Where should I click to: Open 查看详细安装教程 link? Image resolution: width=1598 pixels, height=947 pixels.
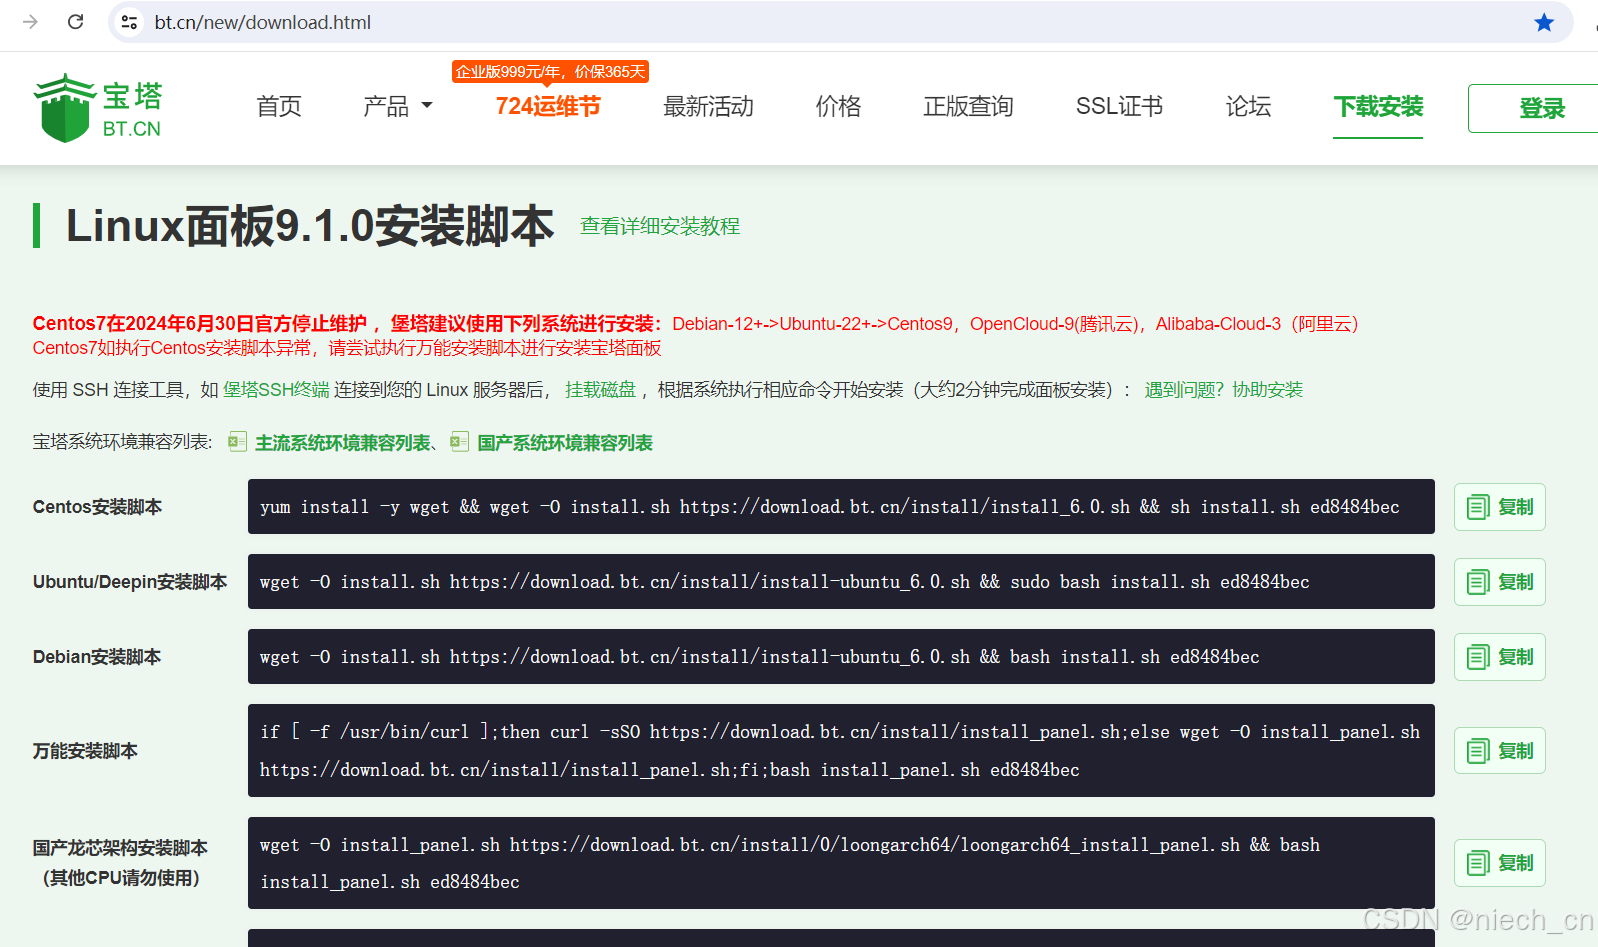tap(660, 226)
